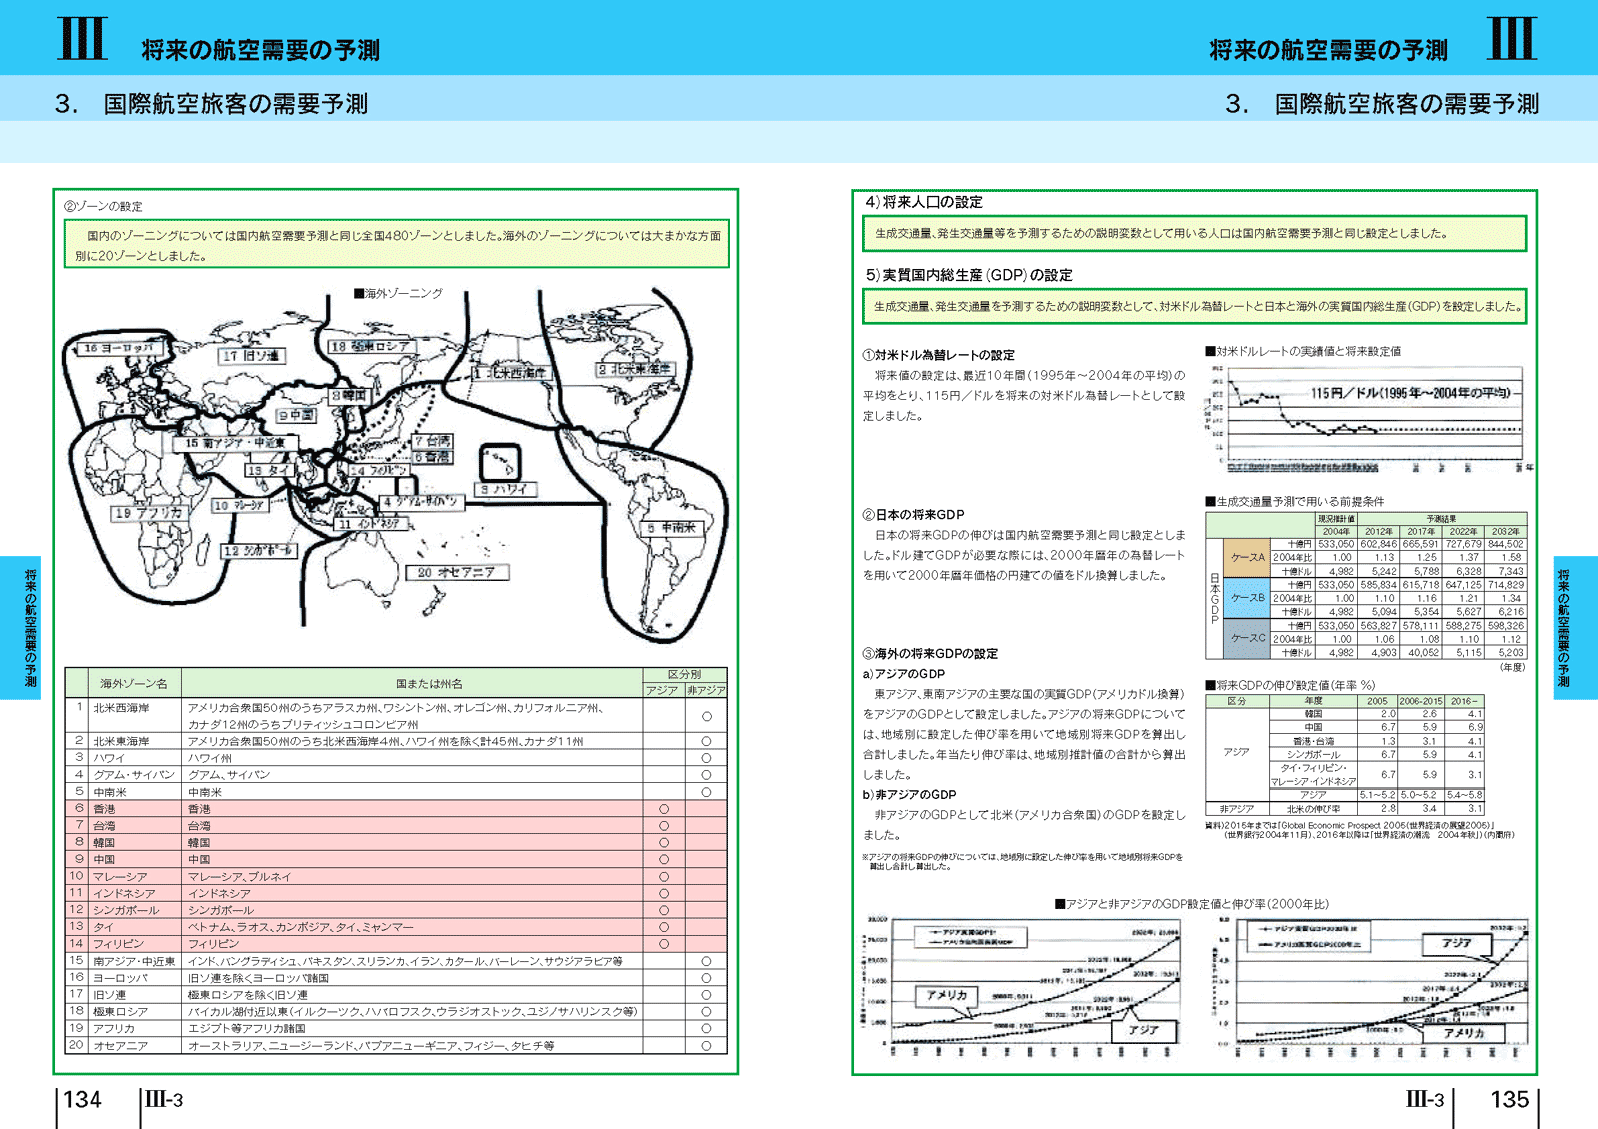This screenshot has height=1129, width=1598.
Task: Click the 'ケースC' row label
Action: (1247, 638)
